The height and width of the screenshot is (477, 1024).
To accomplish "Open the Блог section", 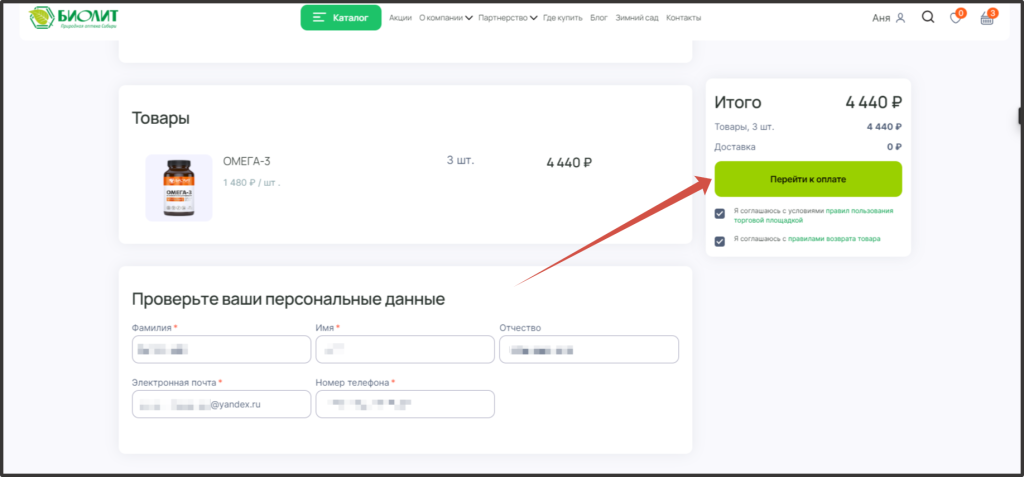I will tap(599, 18).
